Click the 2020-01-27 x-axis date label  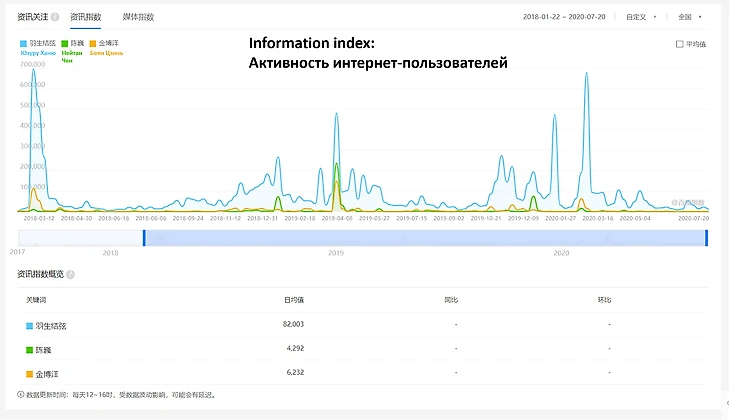click(561, 218)
